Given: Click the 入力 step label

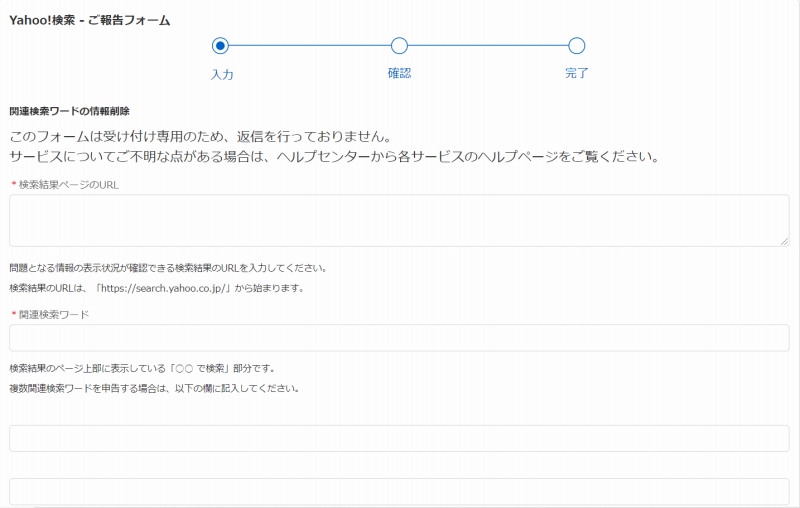Looking at the screenshot, I should coord(222,74).
